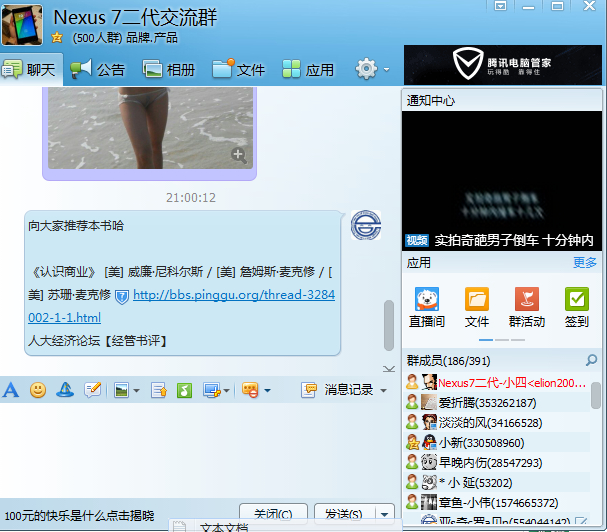Click the message blocking chat bubble icon
Viewport: 607px width, 532px height.
click(250, 390)
